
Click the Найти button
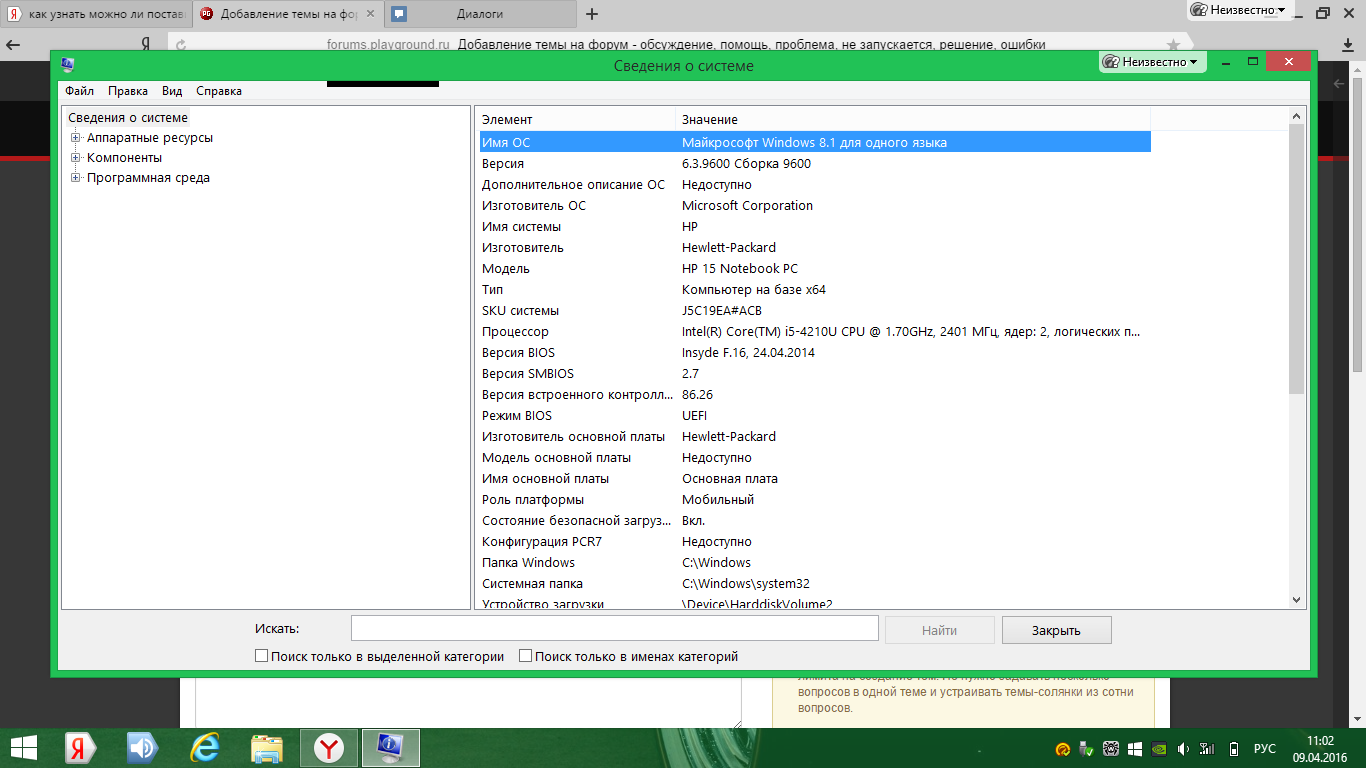(940, 630)
